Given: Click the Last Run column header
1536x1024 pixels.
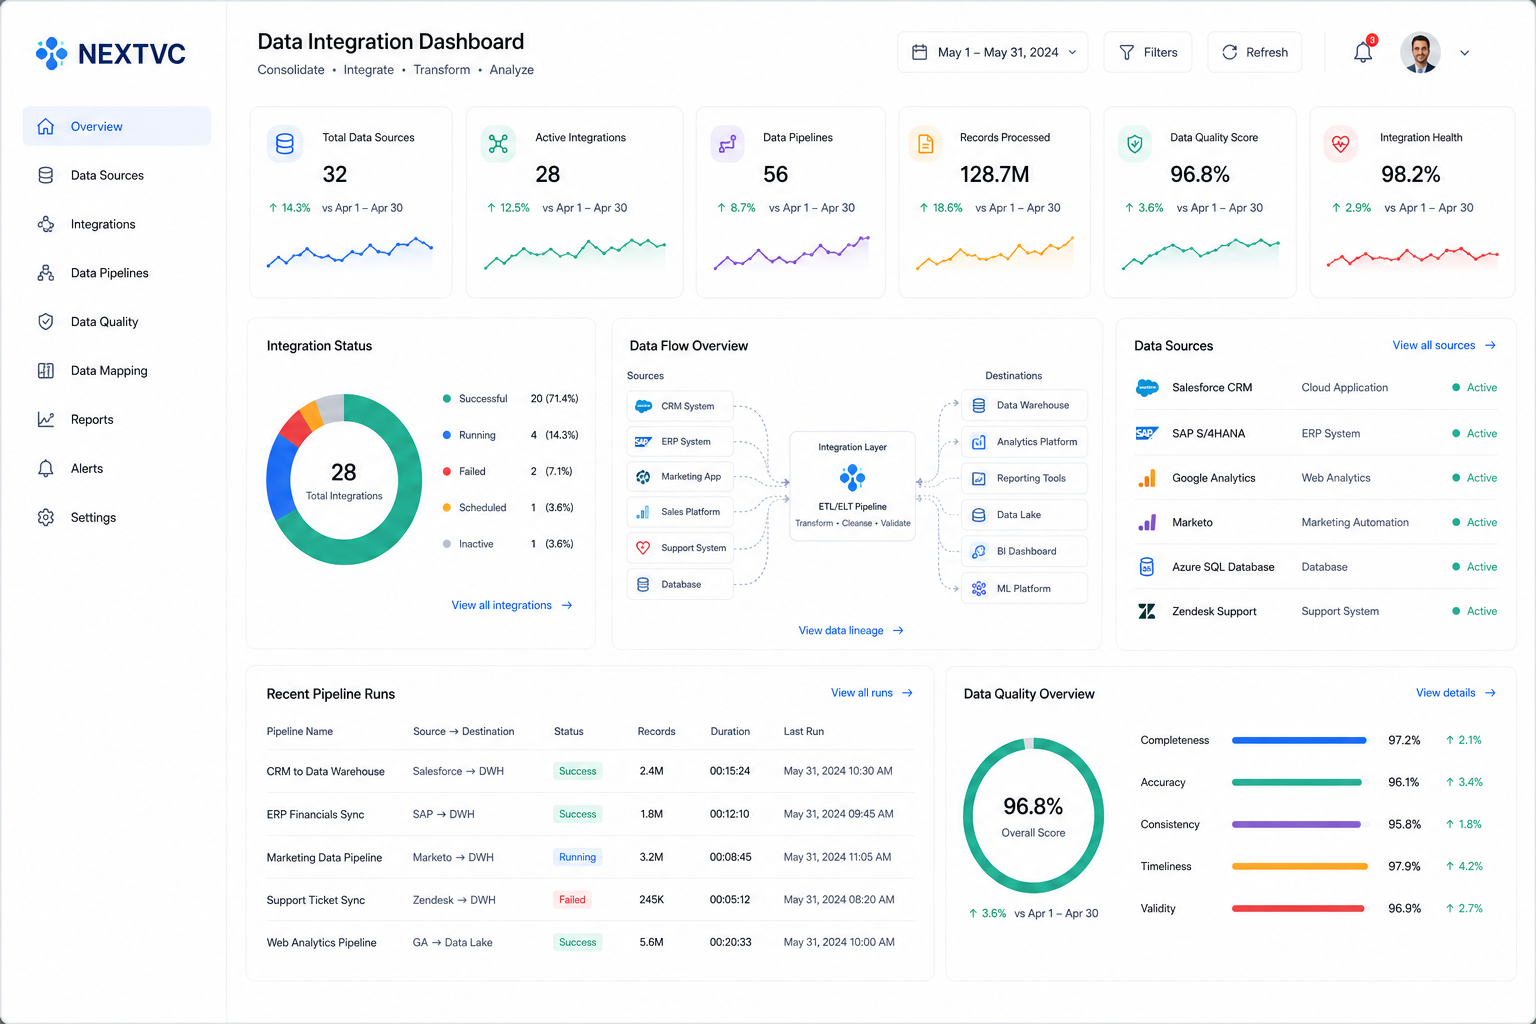Looking at the screenshot, I should click(x=803, y=732).
